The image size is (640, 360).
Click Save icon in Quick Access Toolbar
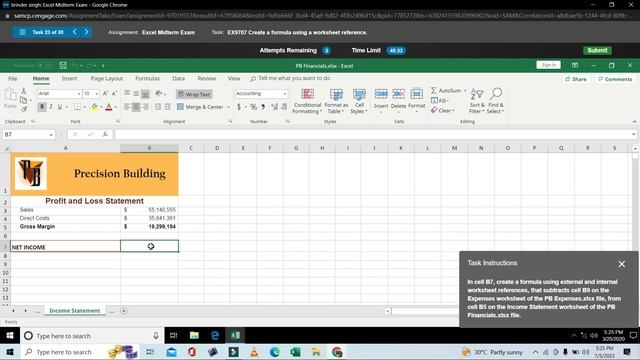click(x=63, y=65)
